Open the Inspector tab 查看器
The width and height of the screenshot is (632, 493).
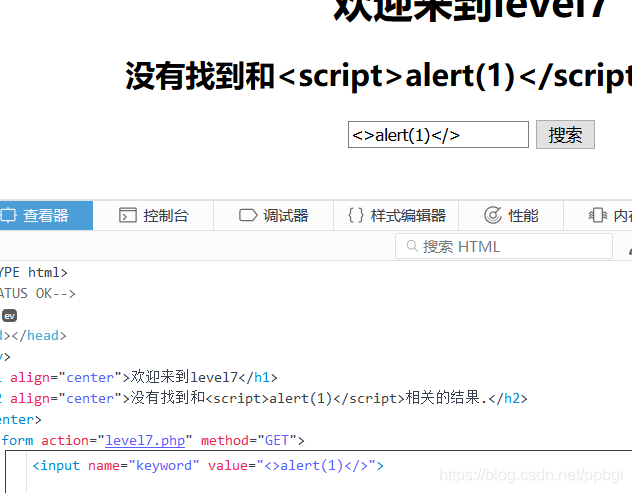46,215
